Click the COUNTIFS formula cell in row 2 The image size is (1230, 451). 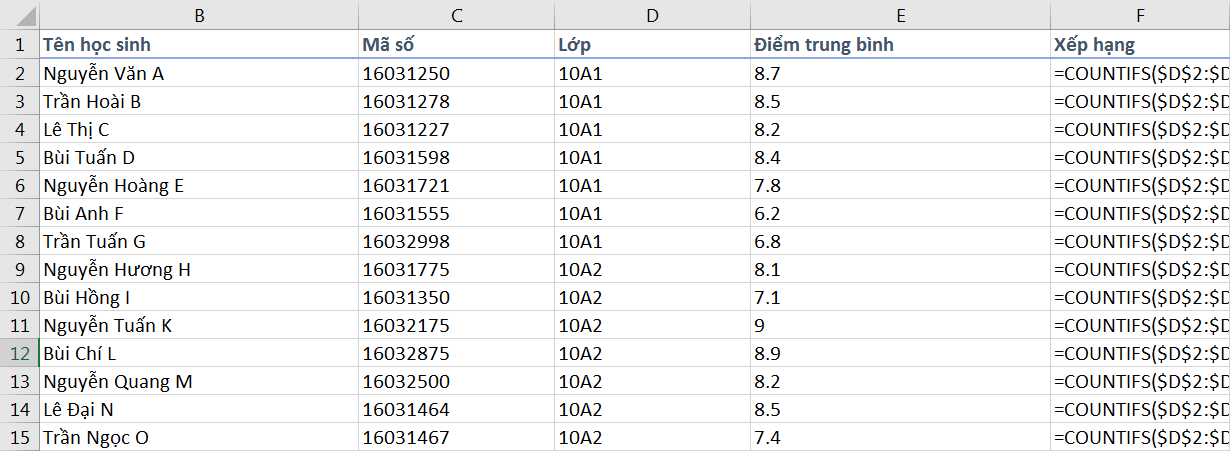[x=1140, y=73]
